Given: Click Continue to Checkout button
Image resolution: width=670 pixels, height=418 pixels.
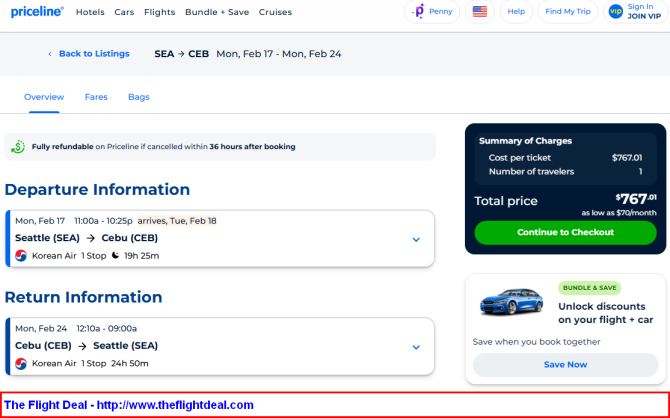Looking at the screenshot, I should (x=565, y=232).
